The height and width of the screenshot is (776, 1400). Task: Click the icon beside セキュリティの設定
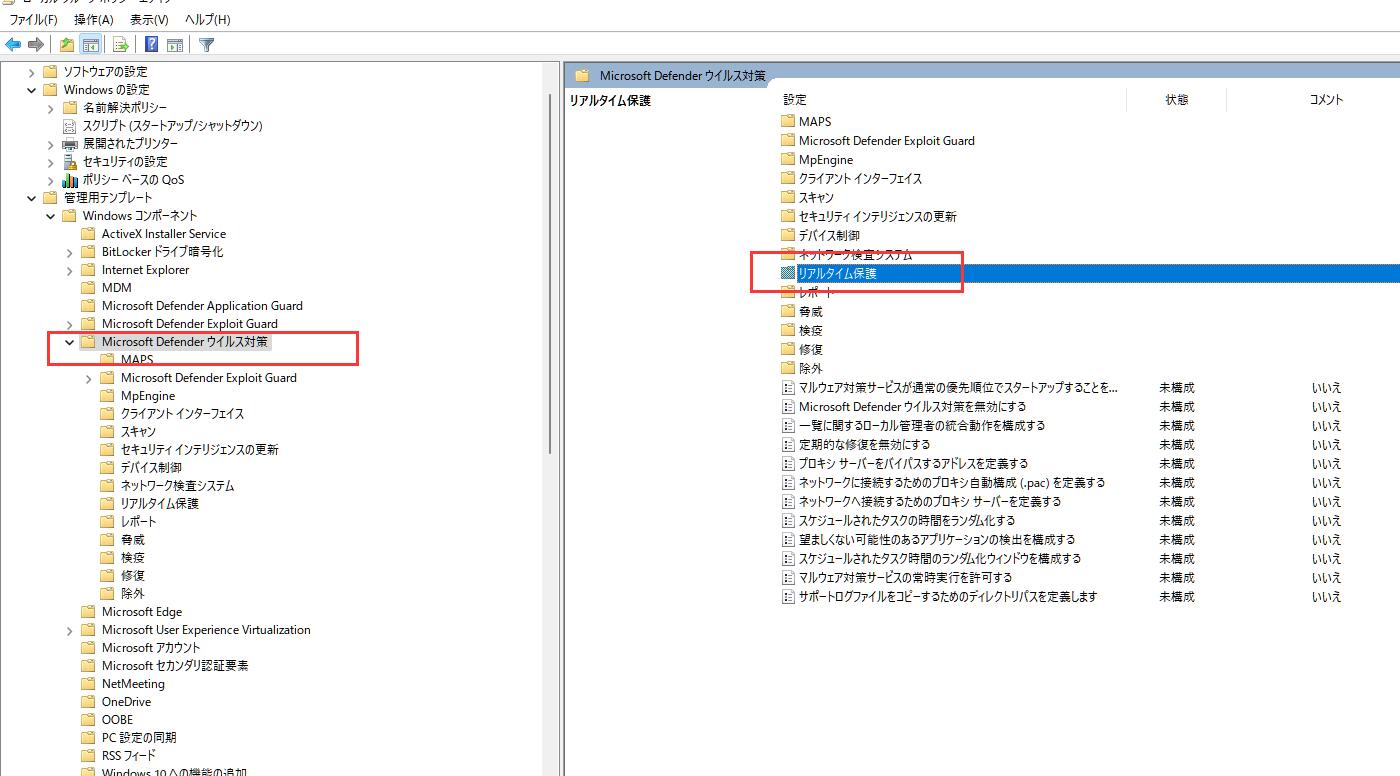pos(70,162)
